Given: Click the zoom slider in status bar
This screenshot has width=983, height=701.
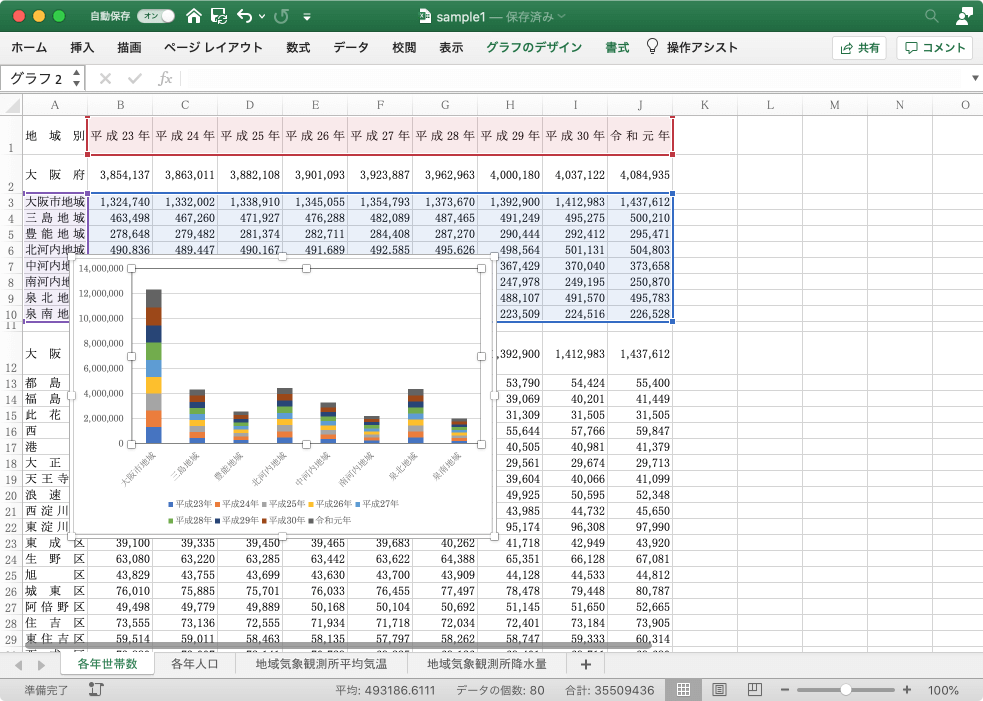Looking at the screenshot, I should point(846,690).
